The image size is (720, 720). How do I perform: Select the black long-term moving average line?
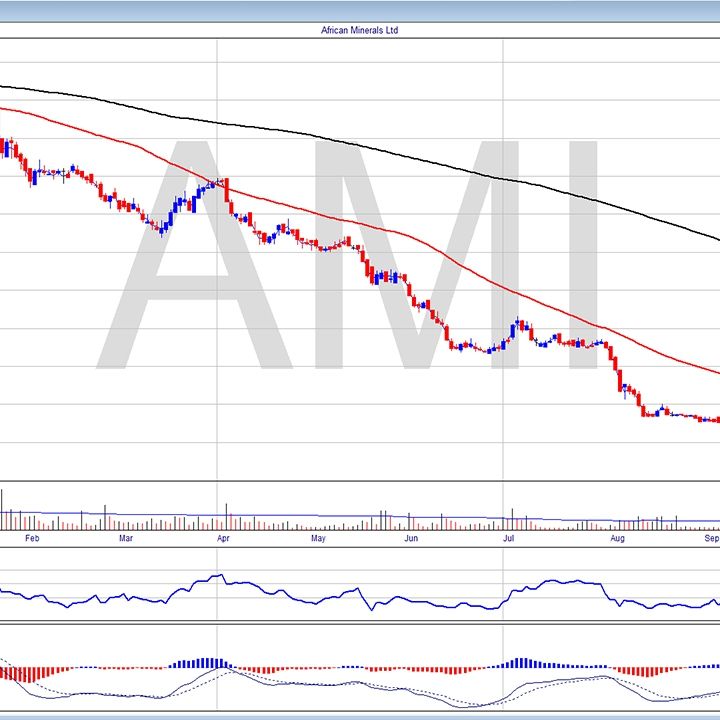400,151
